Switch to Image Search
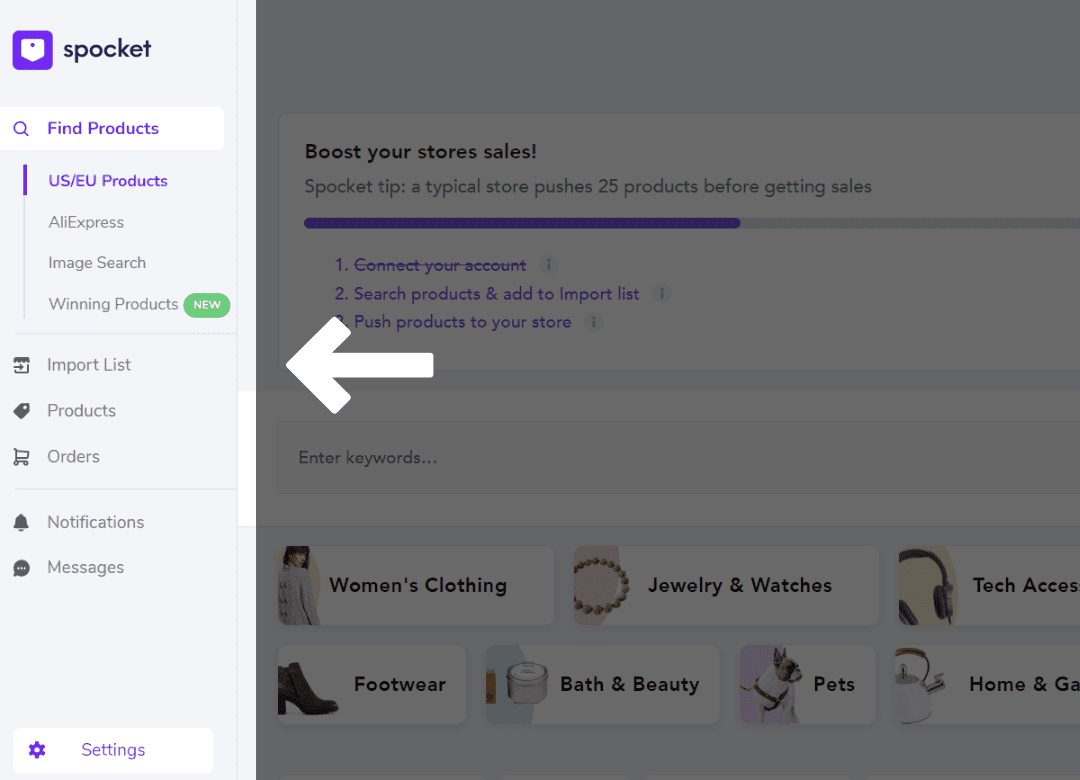This screenshot has width=1080, height=780. 97,262
